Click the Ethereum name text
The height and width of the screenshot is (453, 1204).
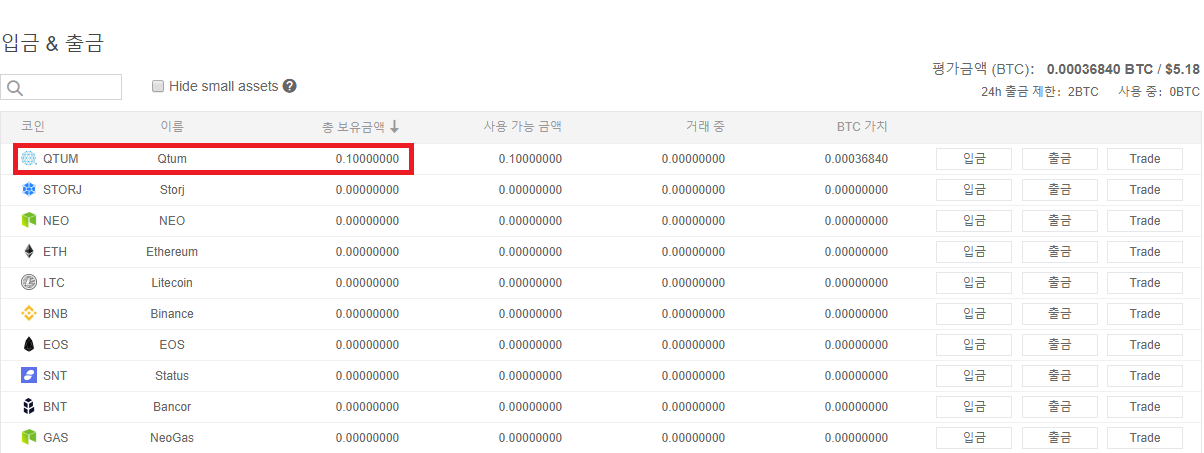pos(172,252)
